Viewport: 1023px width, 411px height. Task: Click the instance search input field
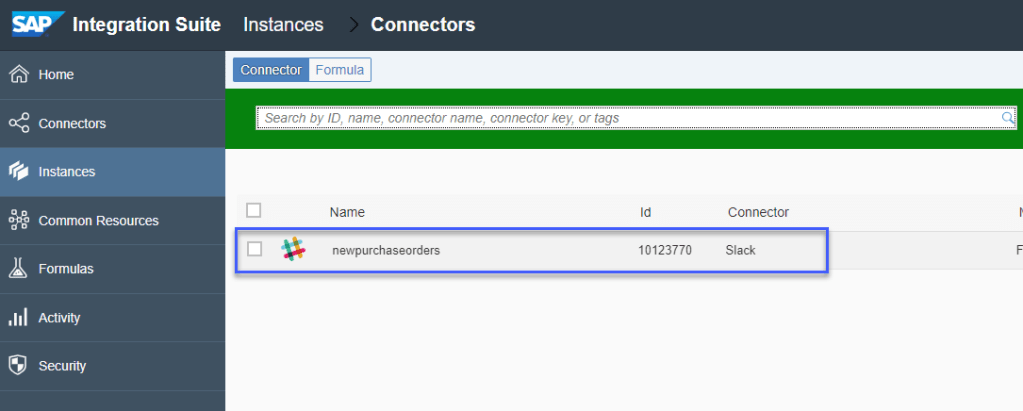(630, 118)
